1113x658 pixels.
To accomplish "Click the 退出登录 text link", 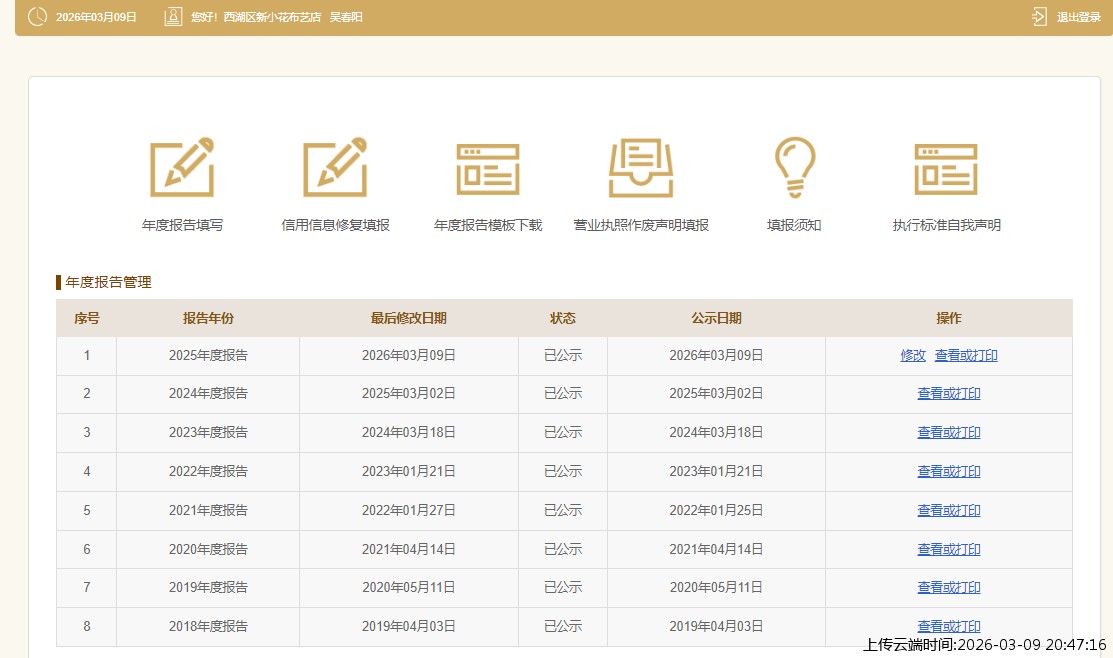I will (x=1078, y=17).
